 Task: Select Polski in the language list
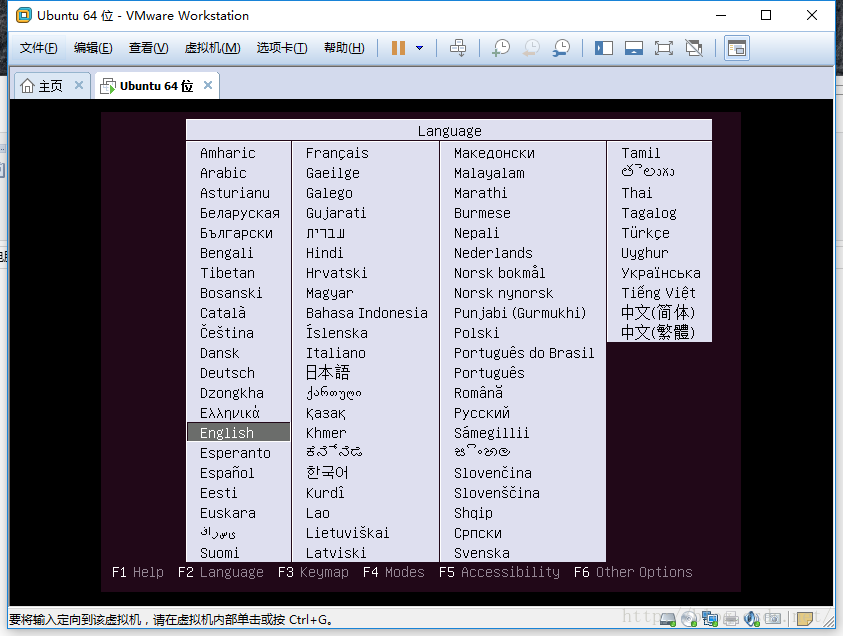pyautogui.click(x=476, y=333)
